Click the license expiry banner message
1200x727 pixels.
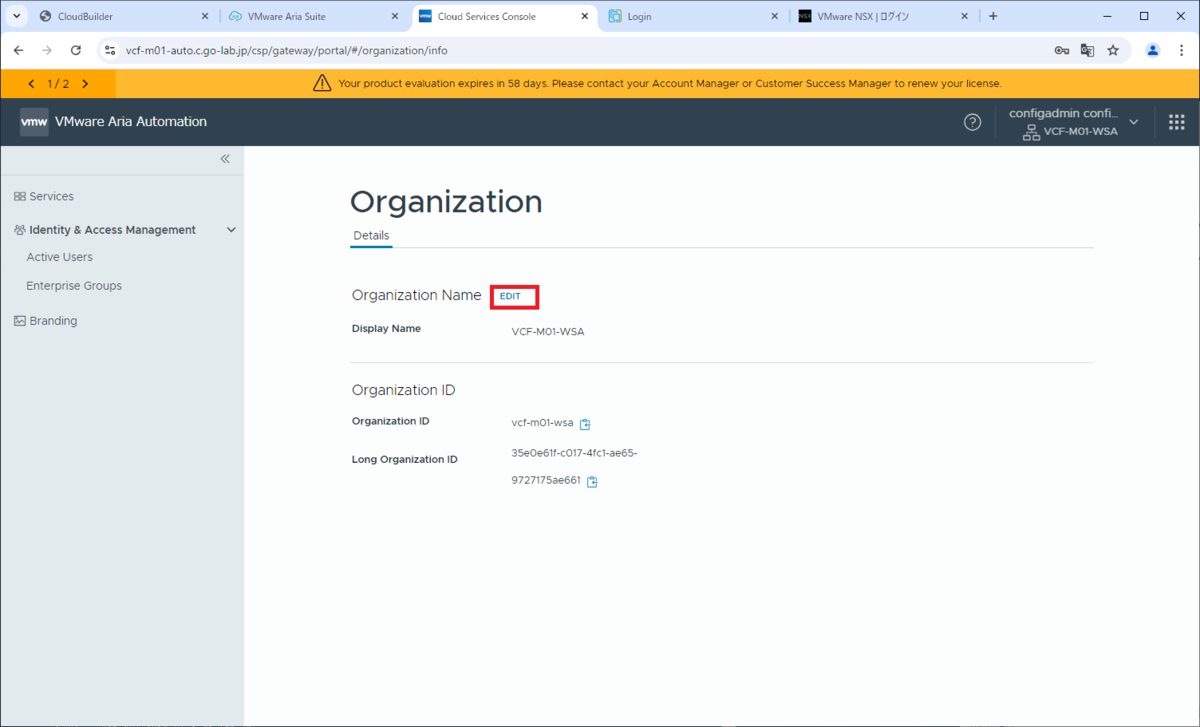coord(670,84)
